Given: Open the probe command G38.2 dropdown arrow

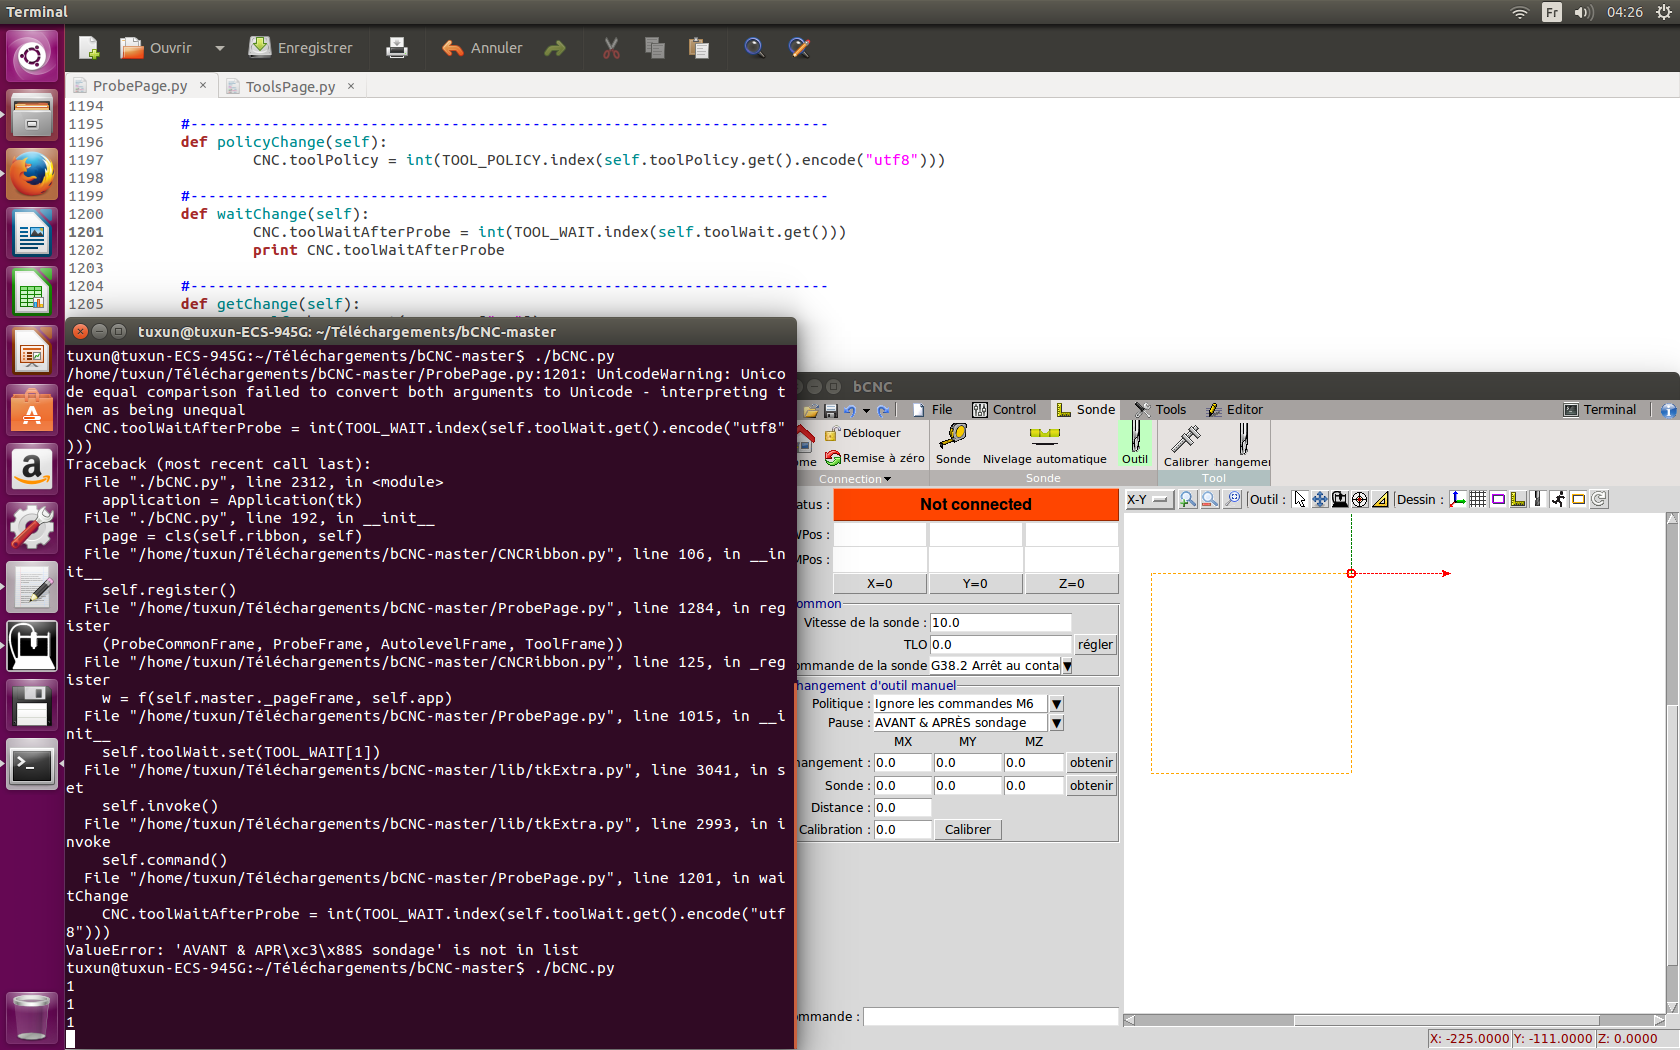Looking at the screenshot, I should click(x=1067, y=666).
